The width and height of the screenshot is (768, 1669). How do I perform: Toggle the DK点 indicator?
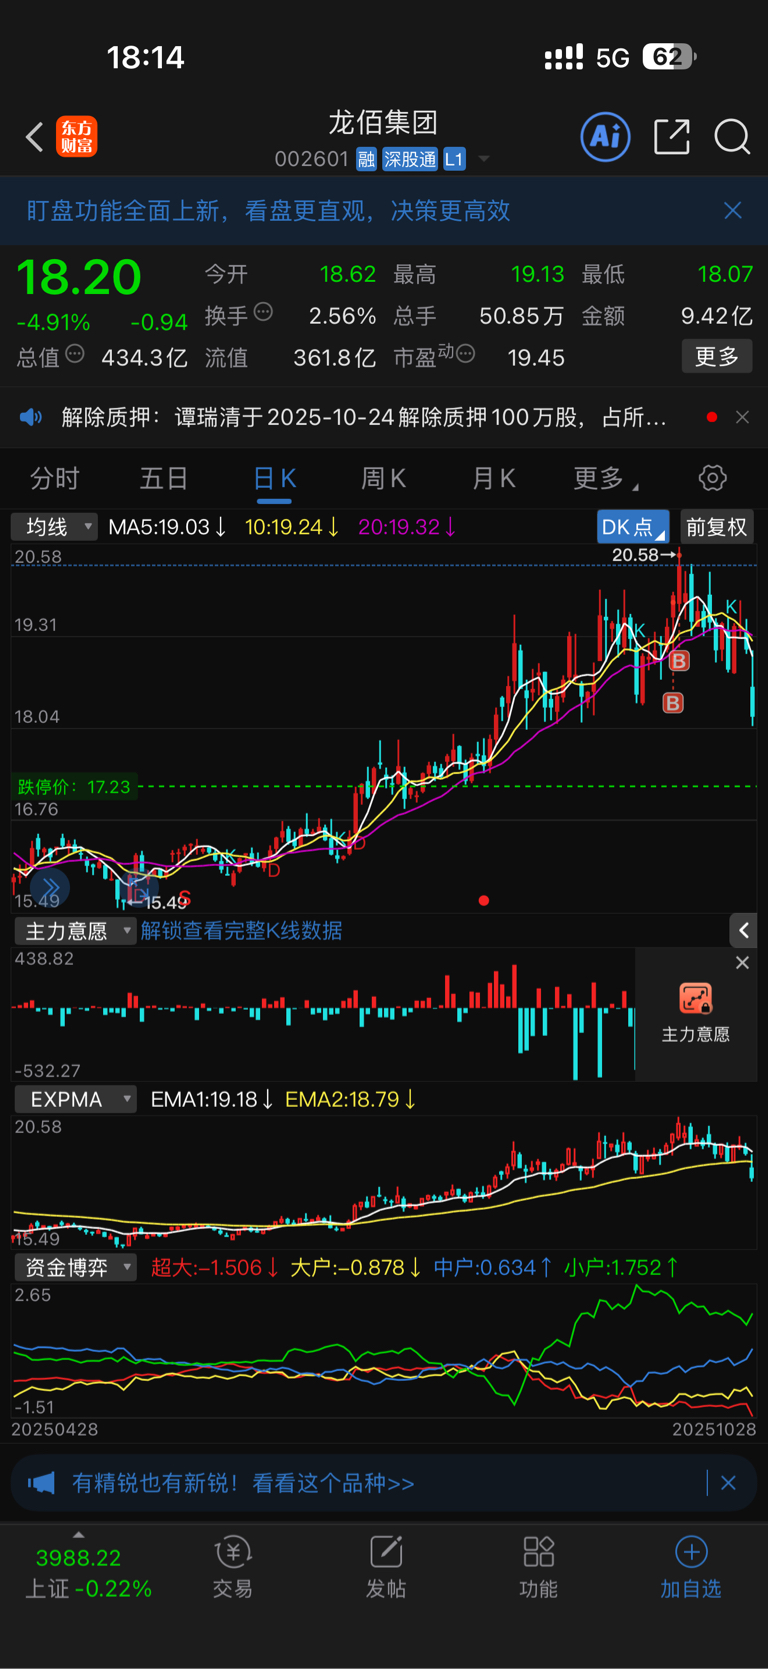[632, 527]
